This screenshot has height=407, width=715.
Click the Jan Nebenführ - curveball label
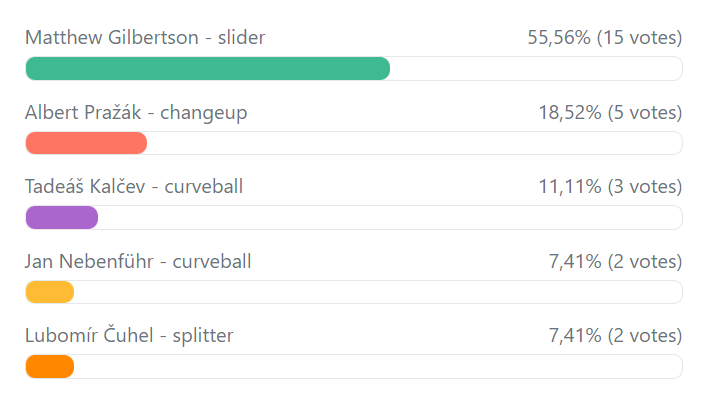(x=138, y=262)
